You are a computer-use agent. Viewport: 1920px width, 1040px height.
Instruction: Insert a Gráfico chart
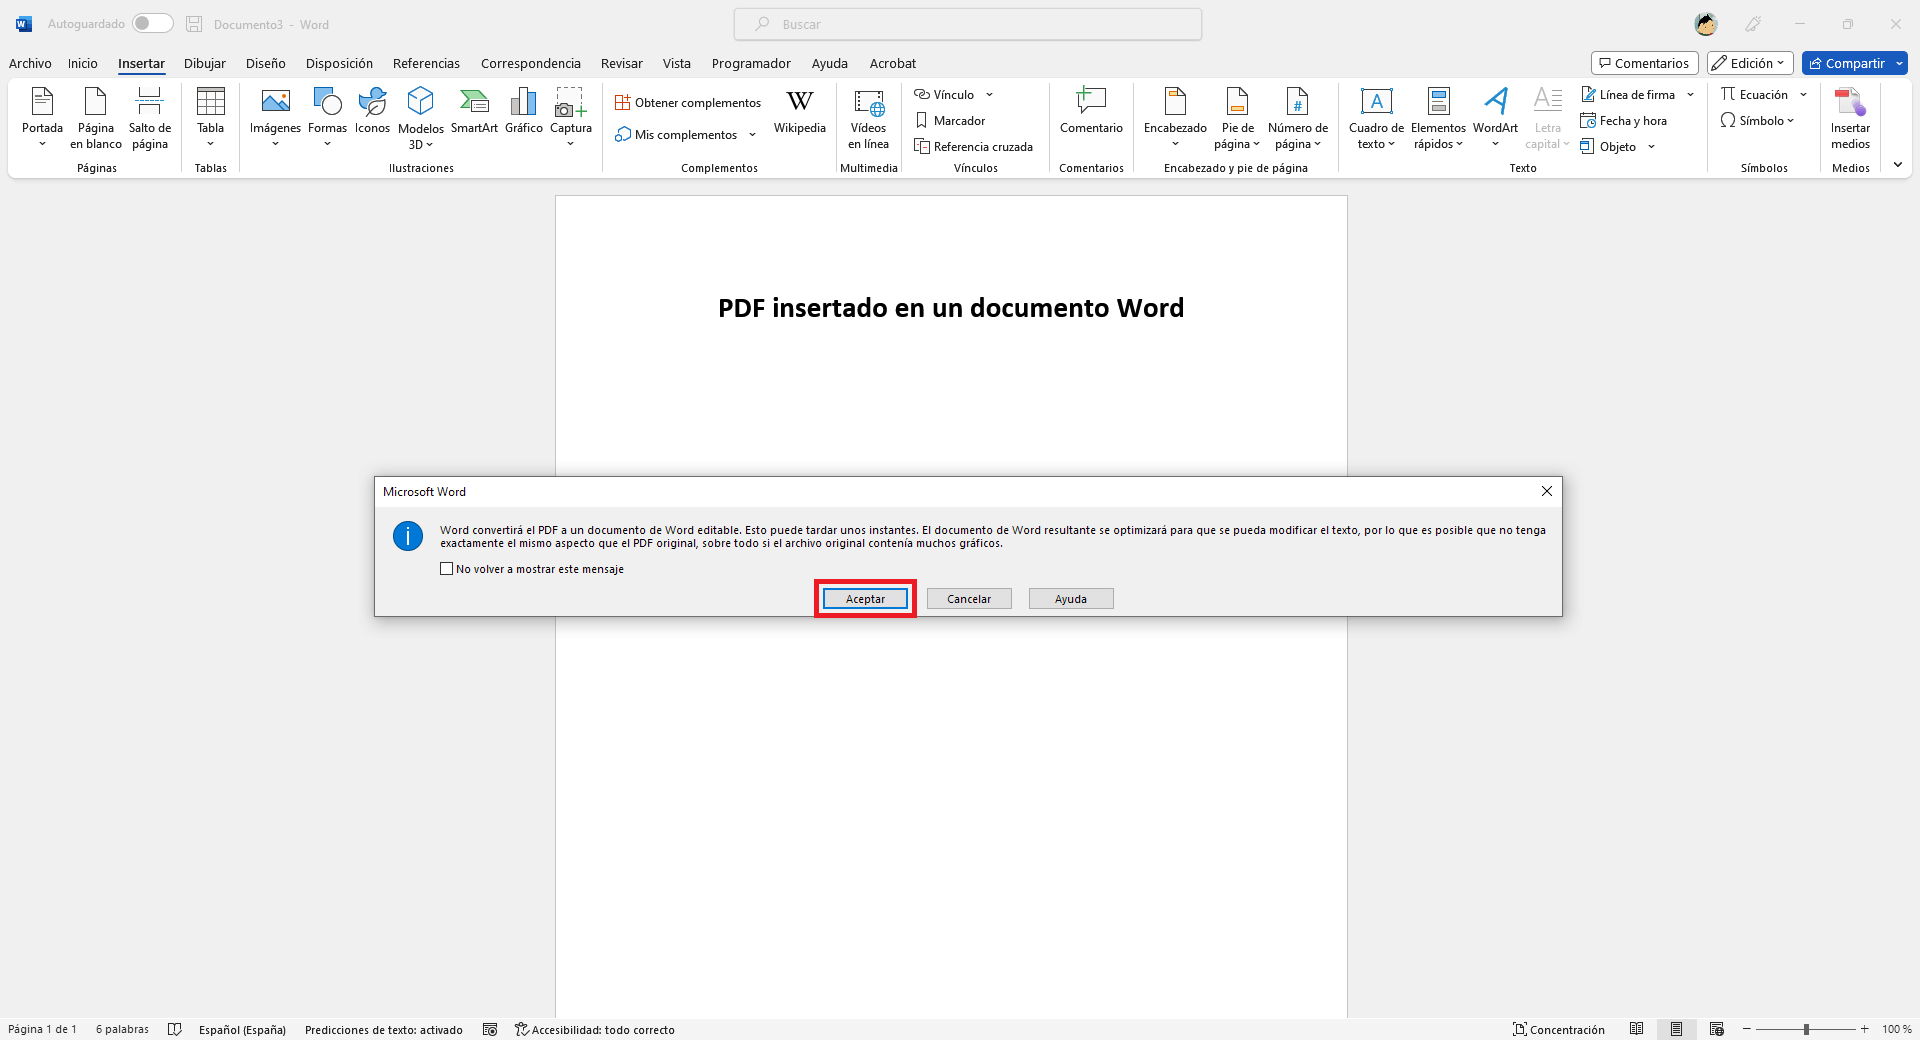pyautogui.click(x=524, y=112)
